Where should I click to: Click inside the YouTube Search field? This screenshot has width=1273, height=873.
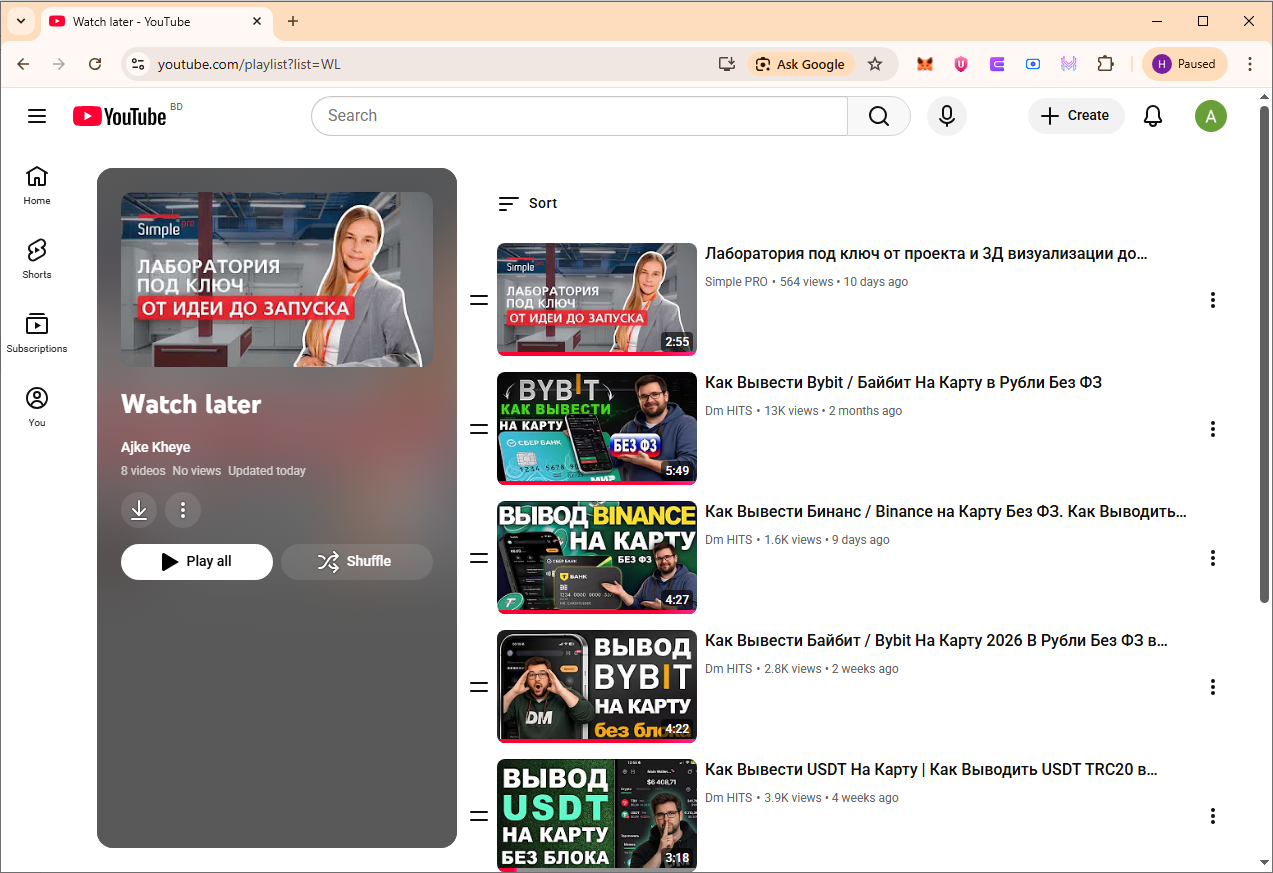580,116
